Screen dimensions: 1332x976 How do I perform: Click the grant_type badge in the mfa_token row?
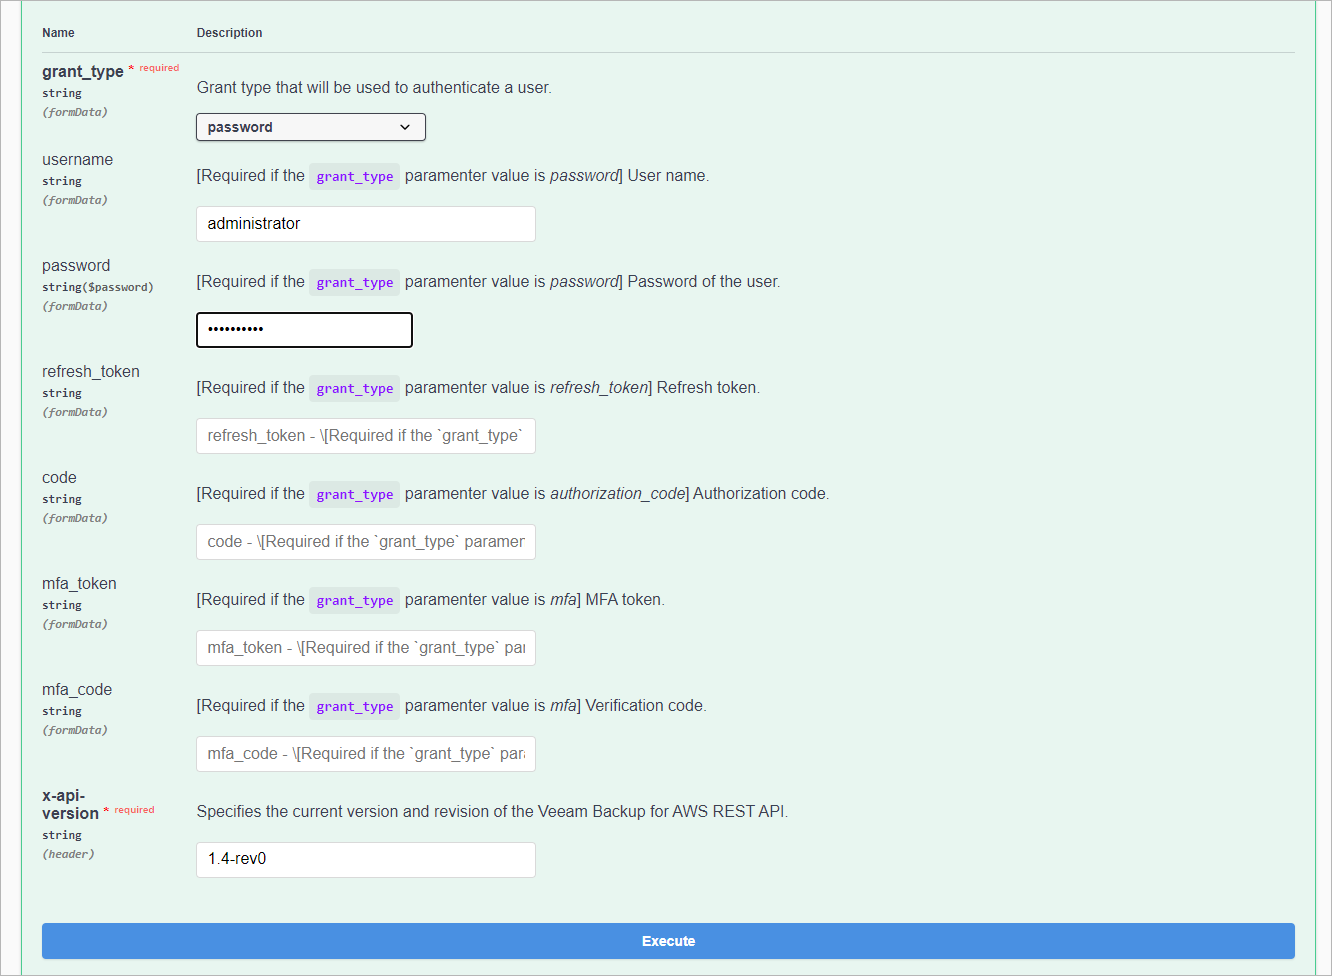[x=354, y=600]
